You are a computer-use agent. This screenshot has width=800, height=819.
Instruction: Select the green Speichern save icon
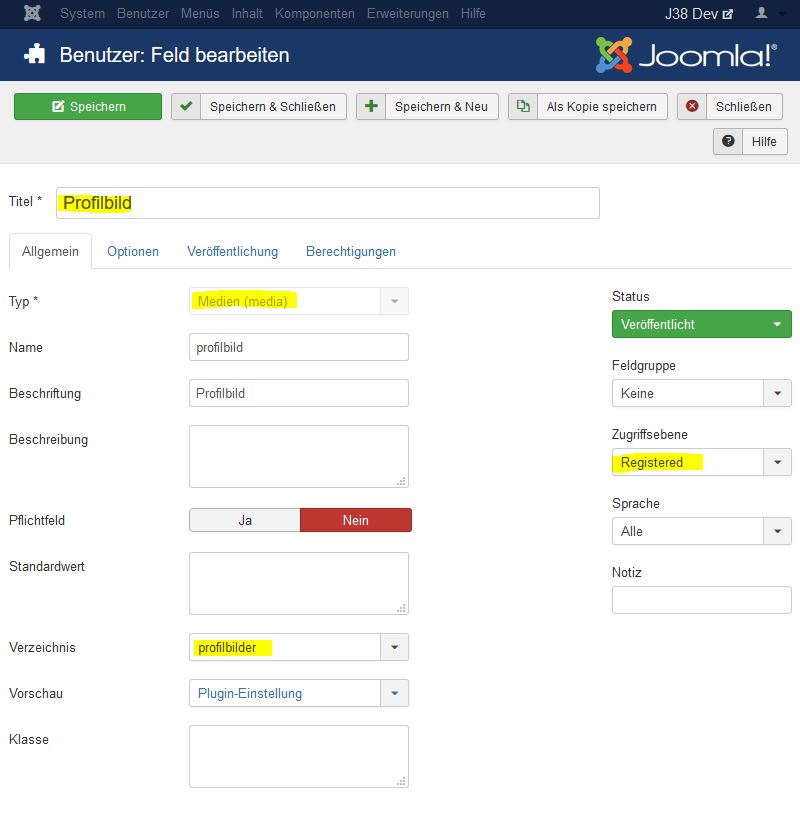click(x=58, y=106)
